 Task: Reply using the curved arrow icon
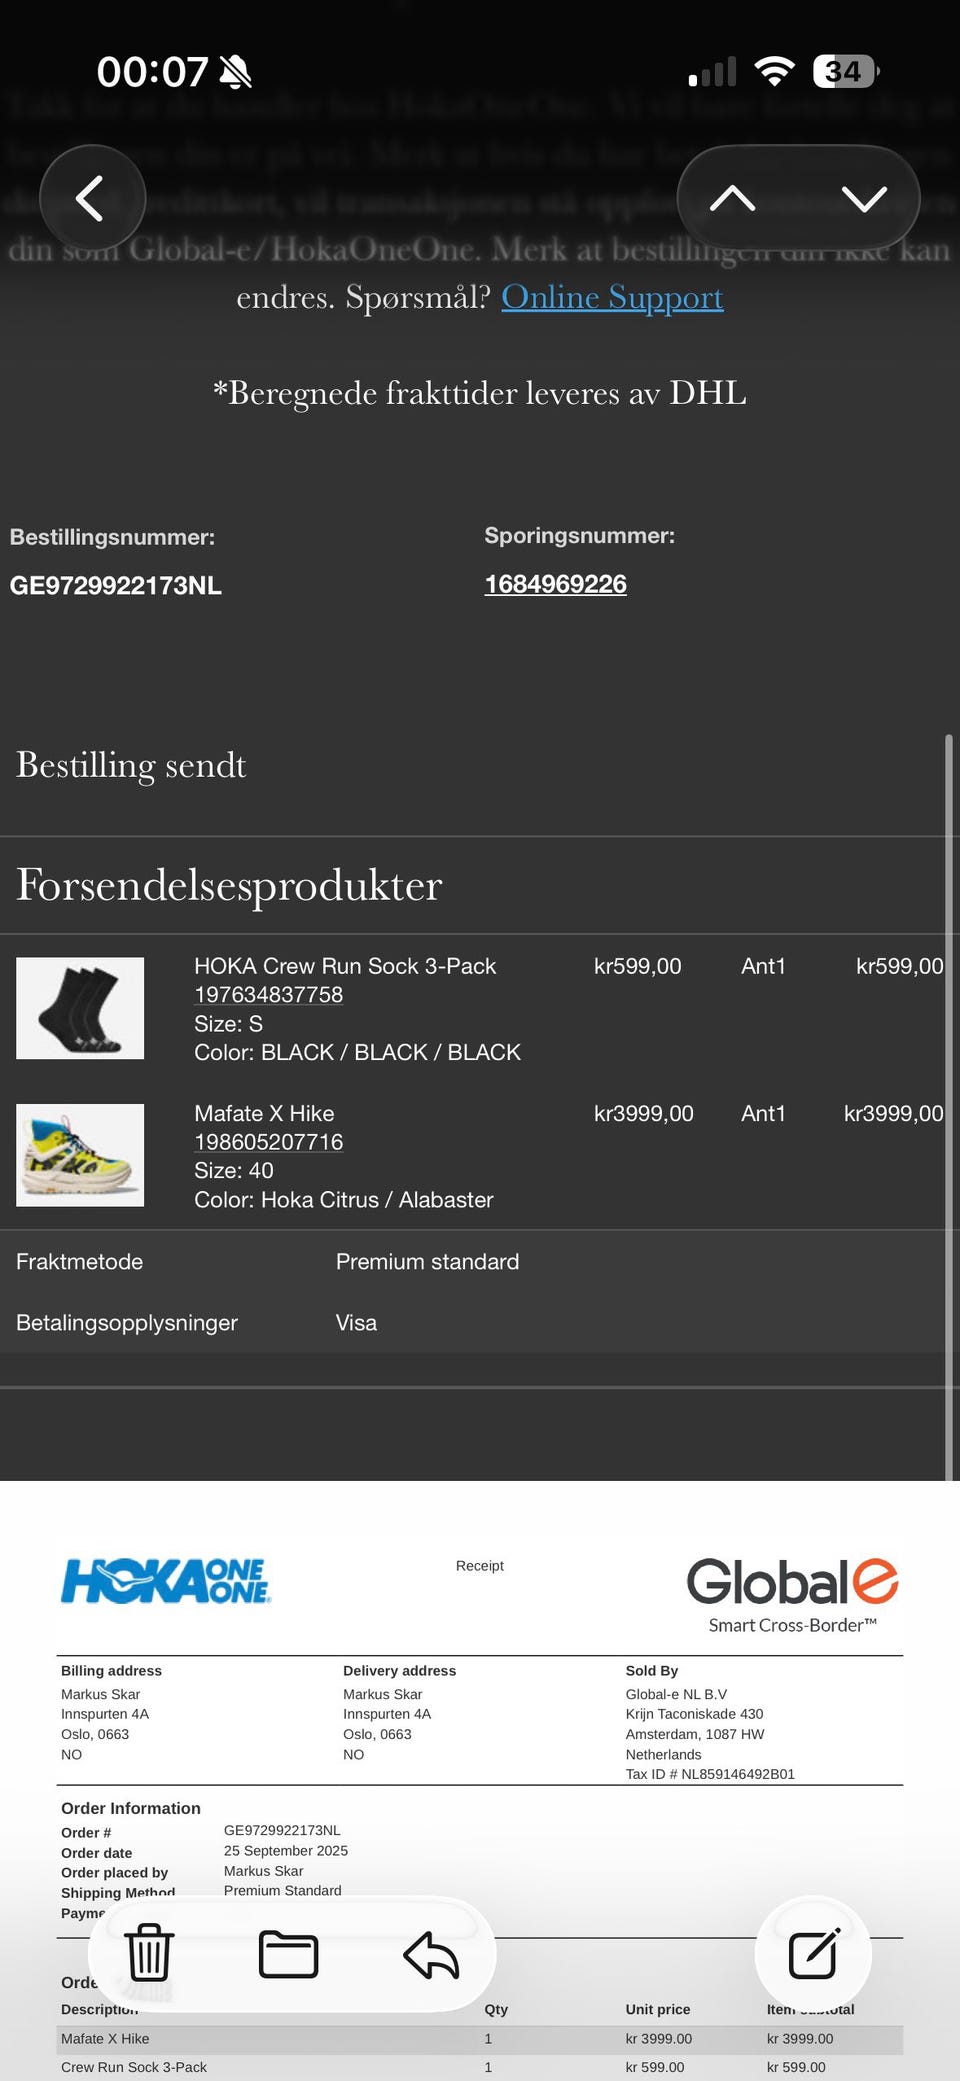[431, 1955]
